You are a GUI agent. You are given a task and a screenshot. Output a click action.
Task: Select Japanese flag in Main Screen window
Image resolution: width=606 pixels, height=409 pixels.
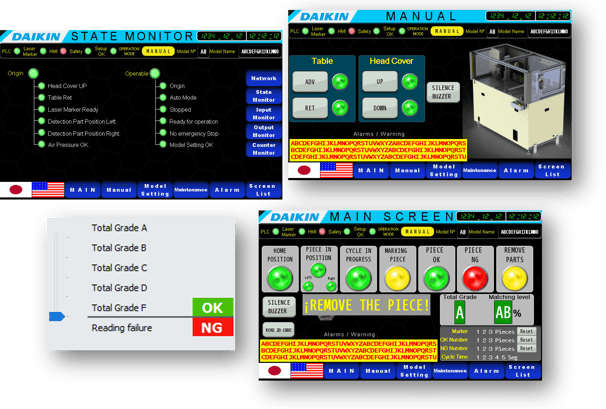point(274,371)
